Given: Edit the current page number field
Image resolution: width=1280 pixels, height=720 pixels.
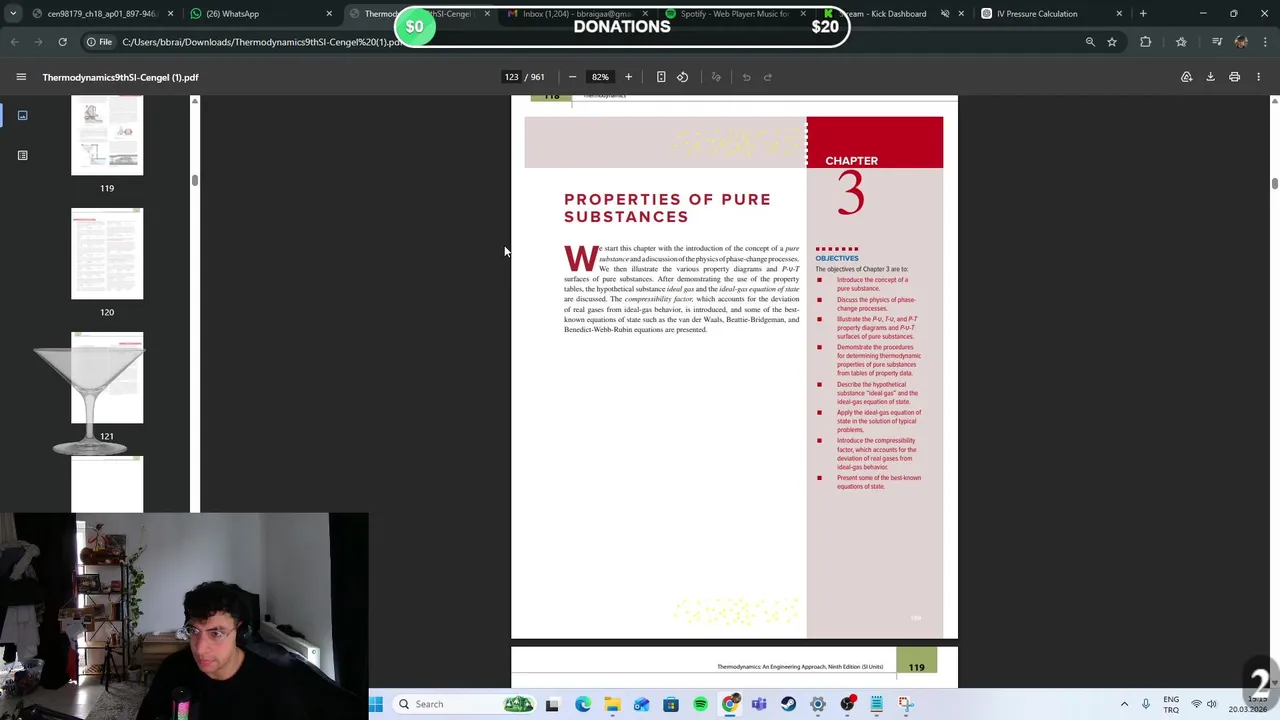Looking at the screenshot, I should click(512, 77).
